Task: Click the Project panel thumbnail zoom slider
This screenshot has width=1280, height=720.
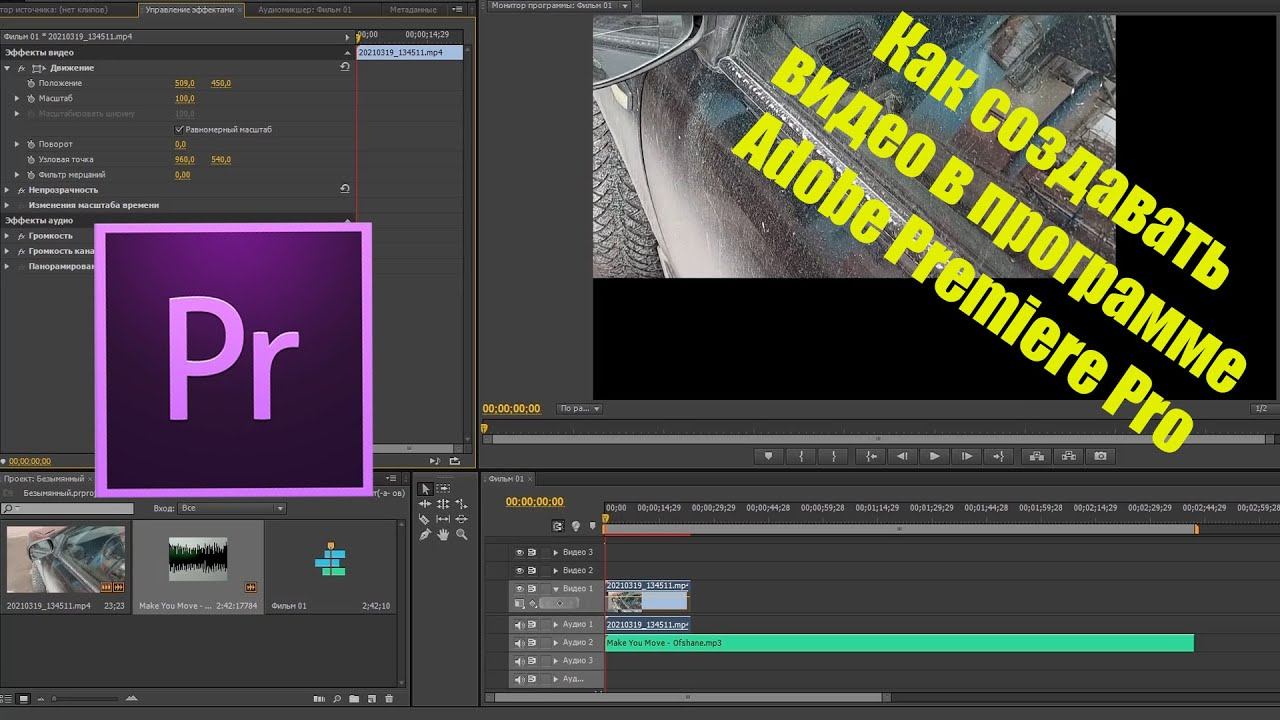Action: 56,699
